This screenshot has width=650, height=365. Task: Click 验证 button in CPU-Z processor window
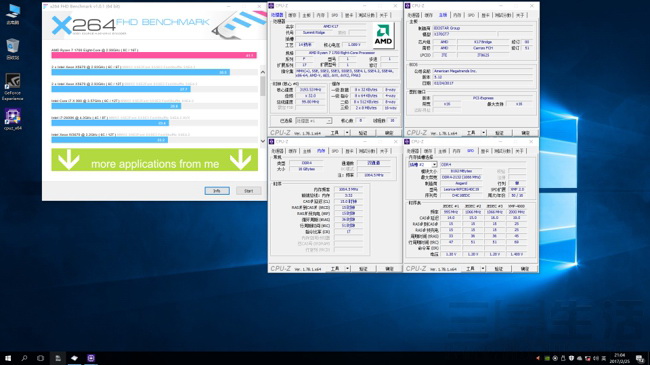363,133
